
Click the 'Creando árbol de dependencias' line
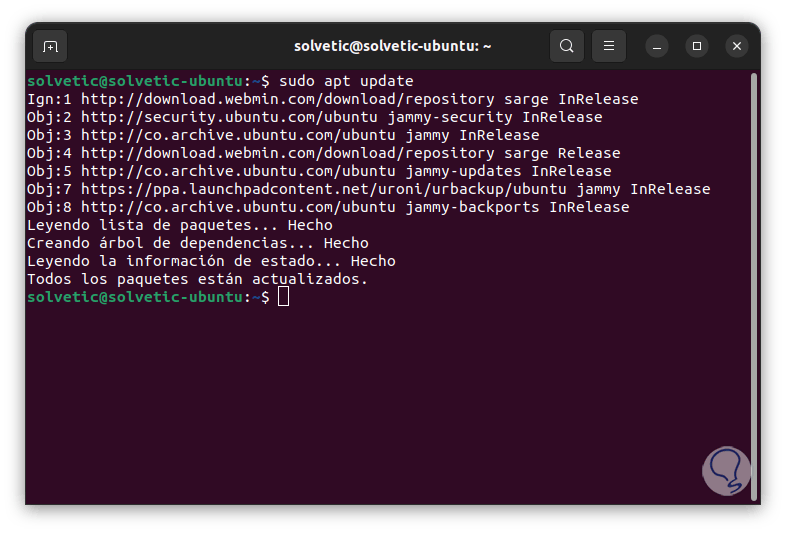click(x=197, y=243)
